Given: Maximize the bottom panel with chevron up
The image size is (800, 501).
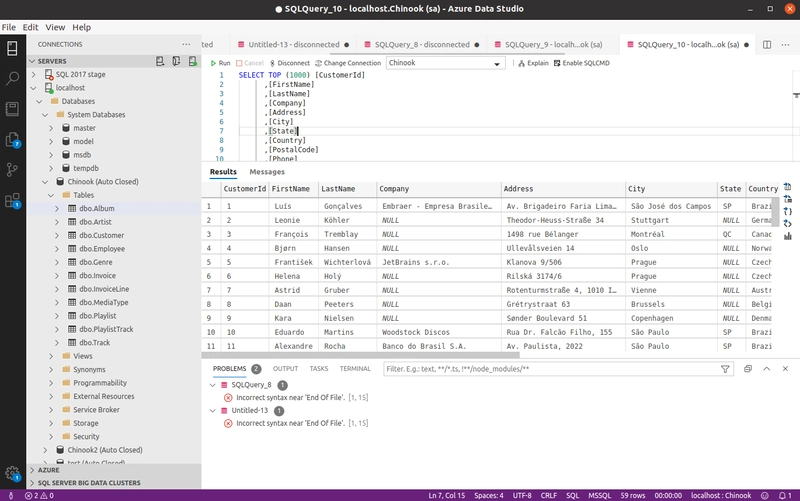Looking at the screenshot, I should pos(766,368).
